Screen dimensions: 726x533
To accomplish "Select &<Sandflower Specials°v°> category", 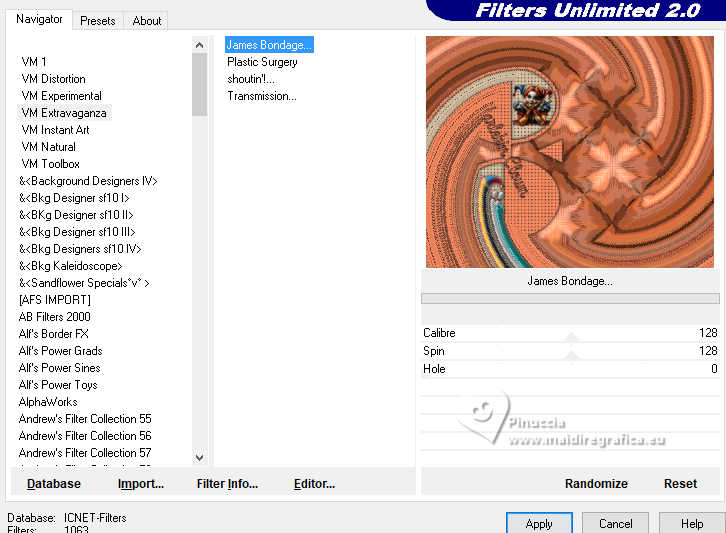I will click(84, 283).
